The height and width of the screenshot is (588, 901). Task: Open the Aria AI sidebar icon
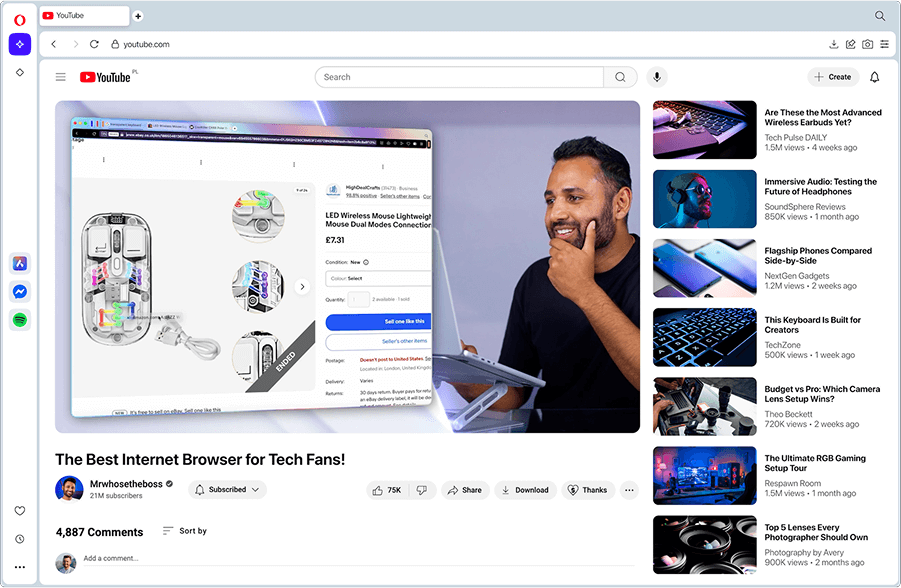(x=20, y=44)
